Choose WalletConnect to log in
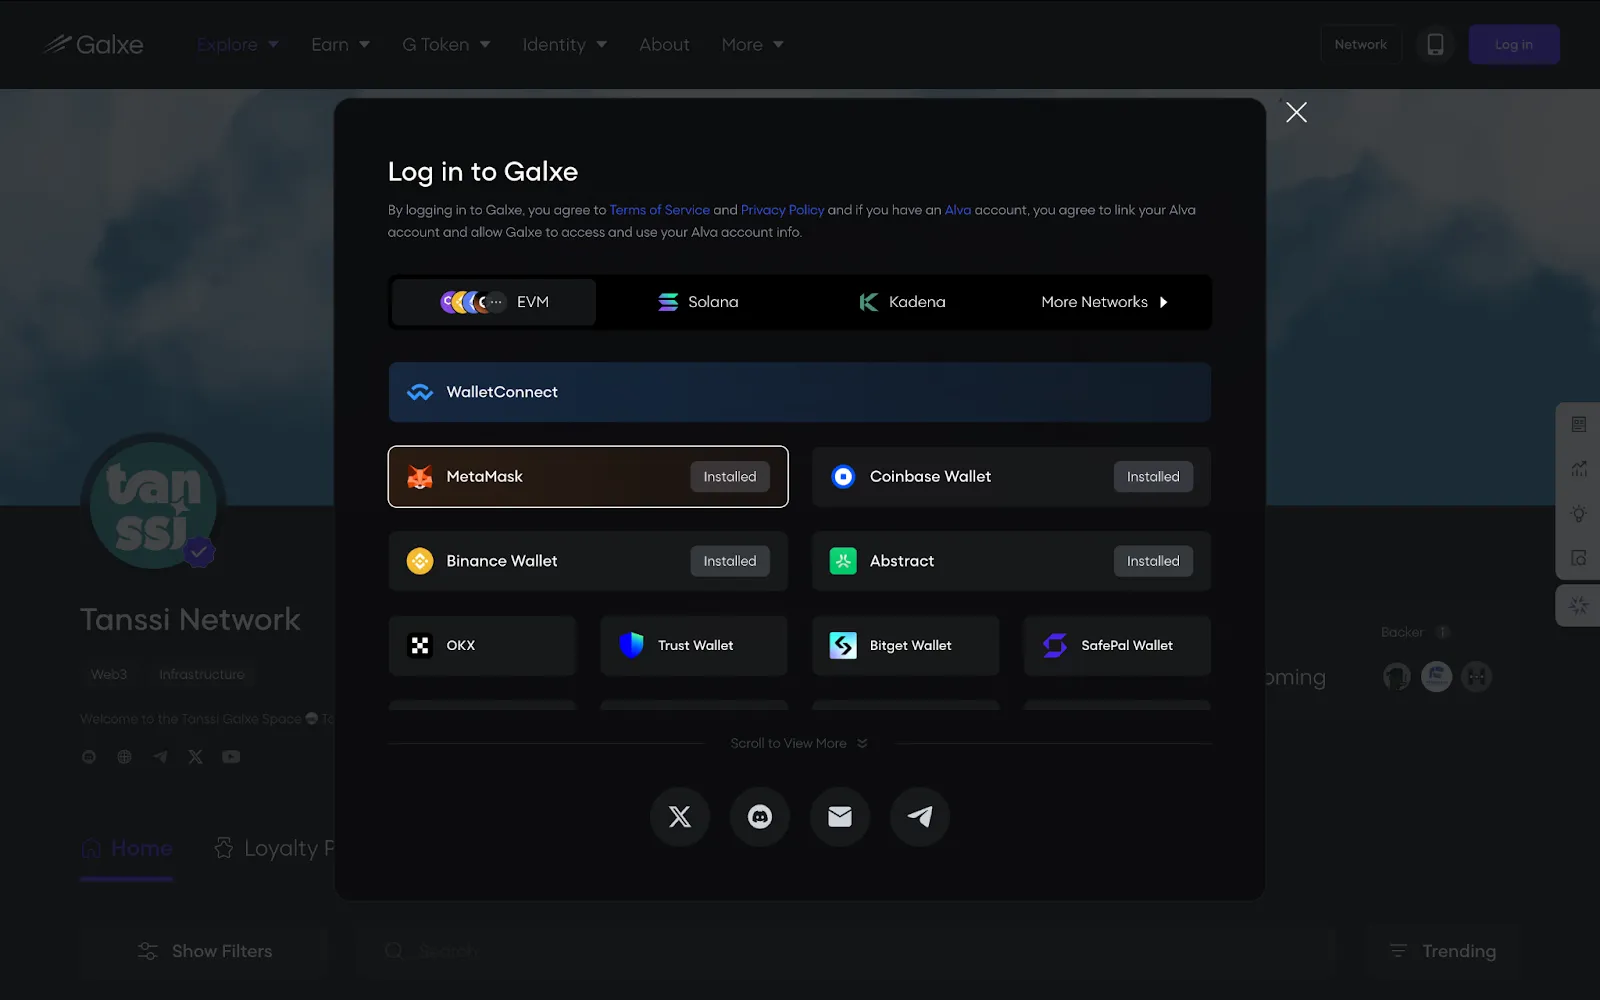Image resolution: width=1600 pixels, height=1000 pixels. 799,392
